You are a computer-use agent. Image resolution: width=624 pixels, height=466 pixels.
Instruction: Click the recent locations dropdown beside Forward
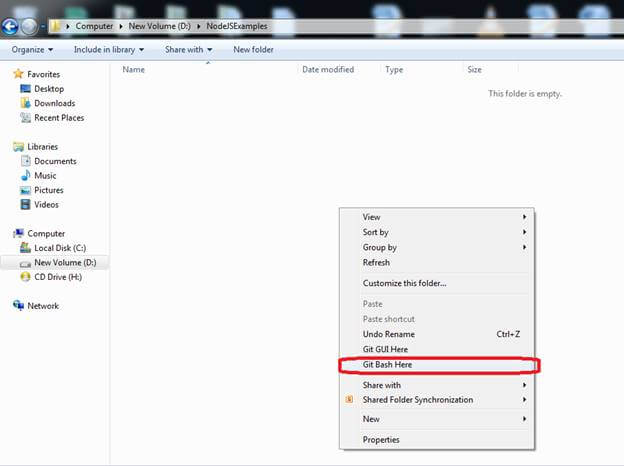tap(43, 27)
